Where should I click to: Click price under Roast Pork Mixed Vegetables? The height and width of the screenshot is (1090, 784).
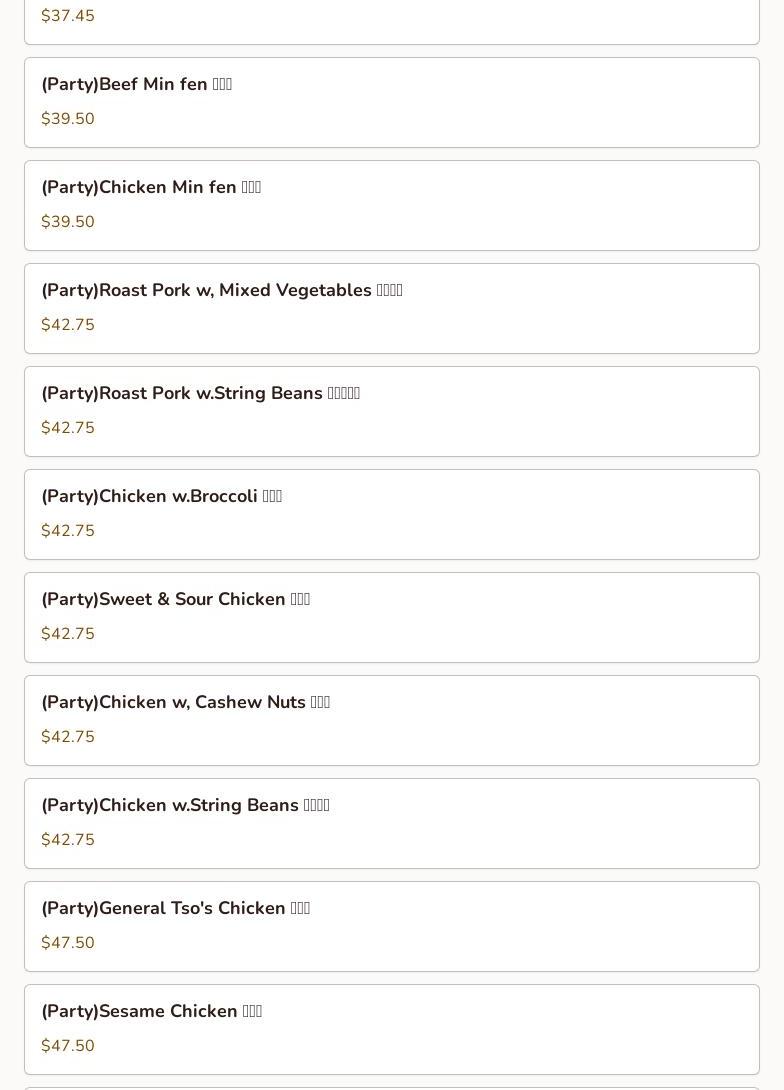coord(68,325)
